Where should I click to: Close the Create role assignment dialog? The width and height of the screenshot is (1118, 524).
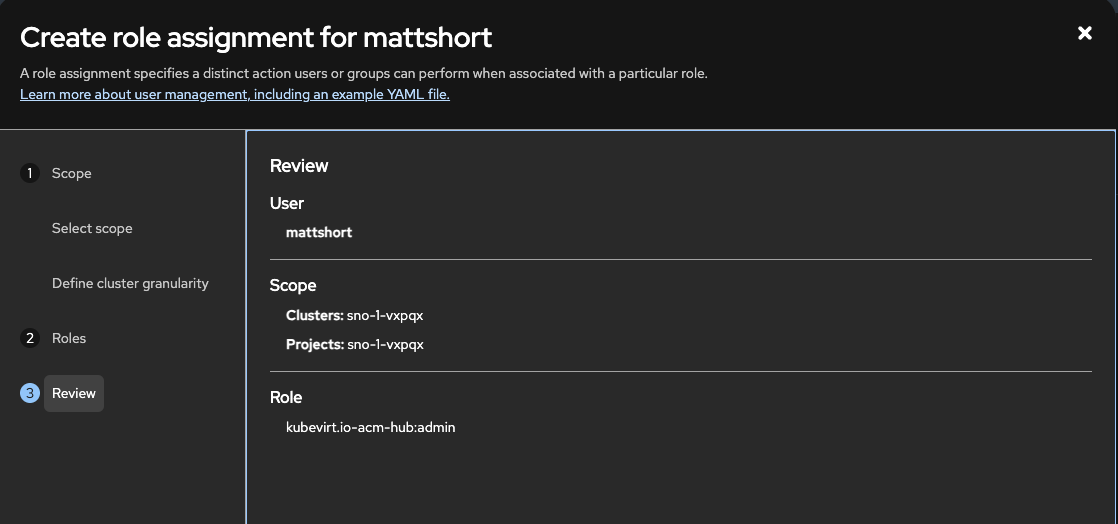click(1084, 33)
